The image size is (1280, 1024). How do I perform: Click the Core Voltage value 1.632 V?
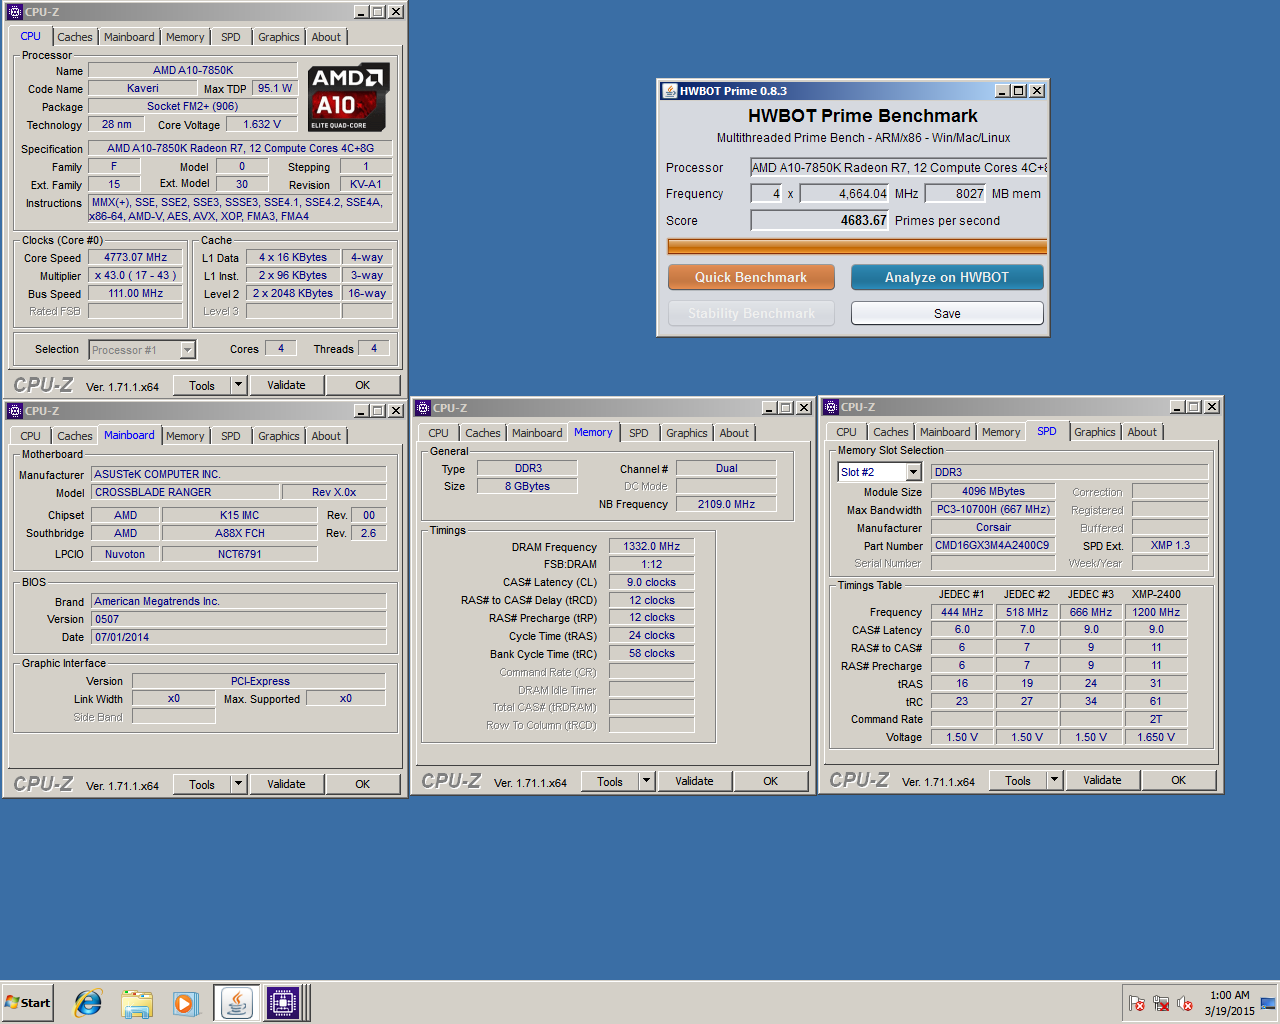(x=262, y=124)
